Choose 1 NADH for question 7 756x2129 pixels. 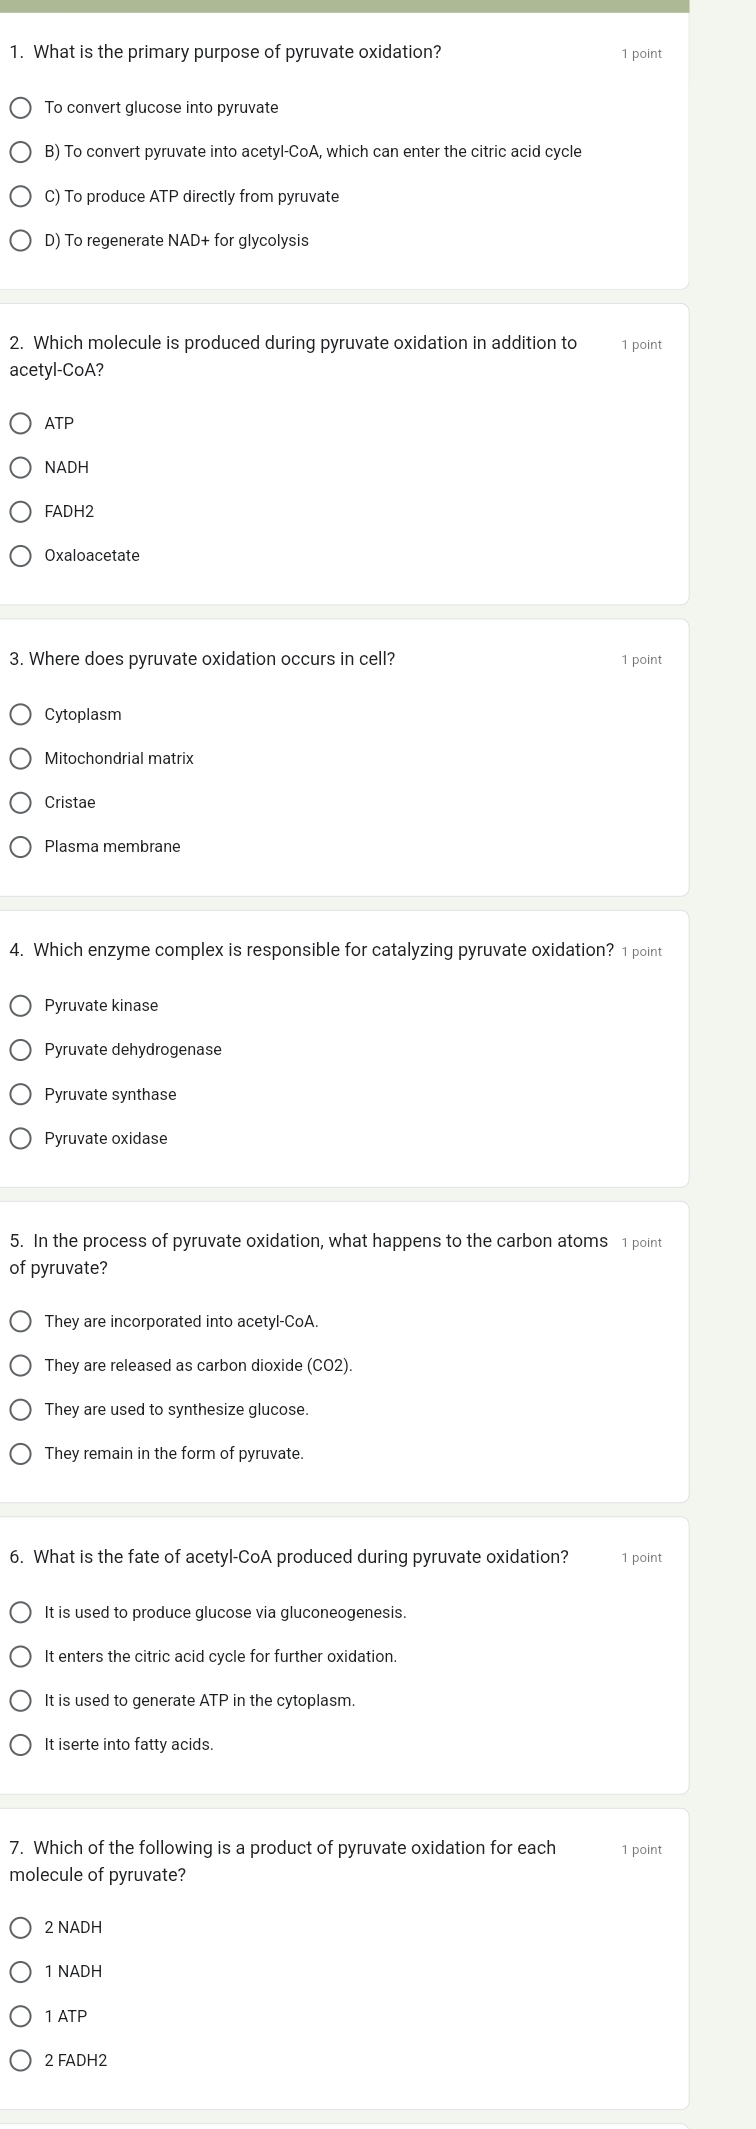coord(21,1972)
